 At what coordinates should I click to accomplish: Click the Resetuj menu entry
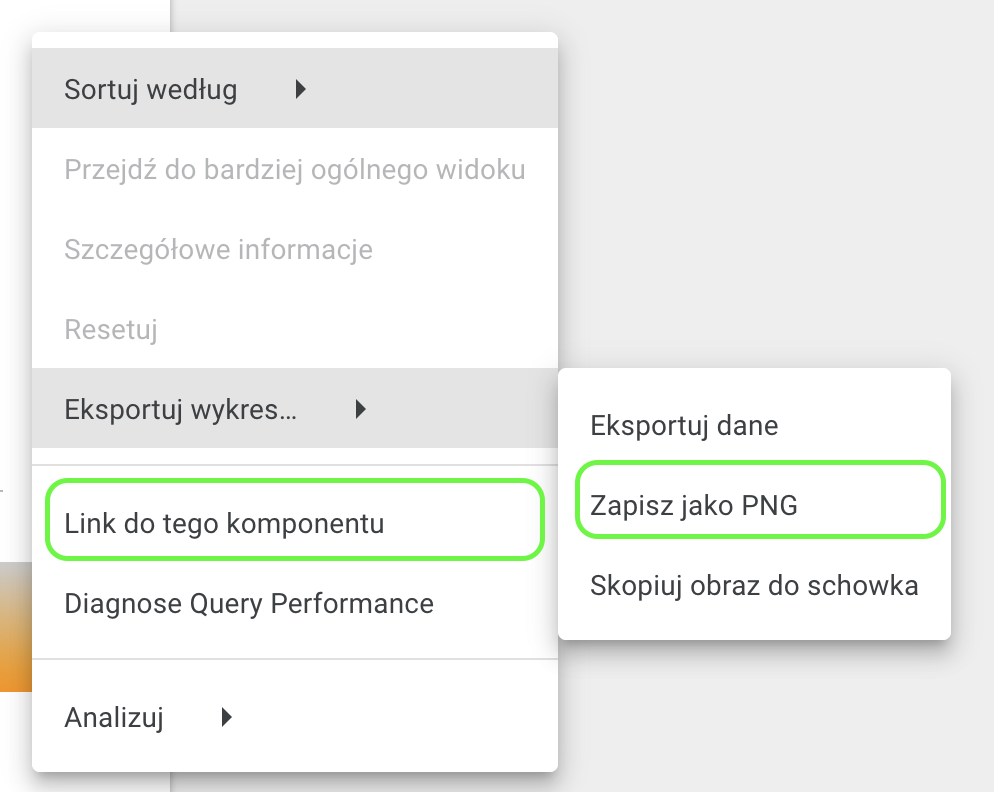(x=111, y=329)
